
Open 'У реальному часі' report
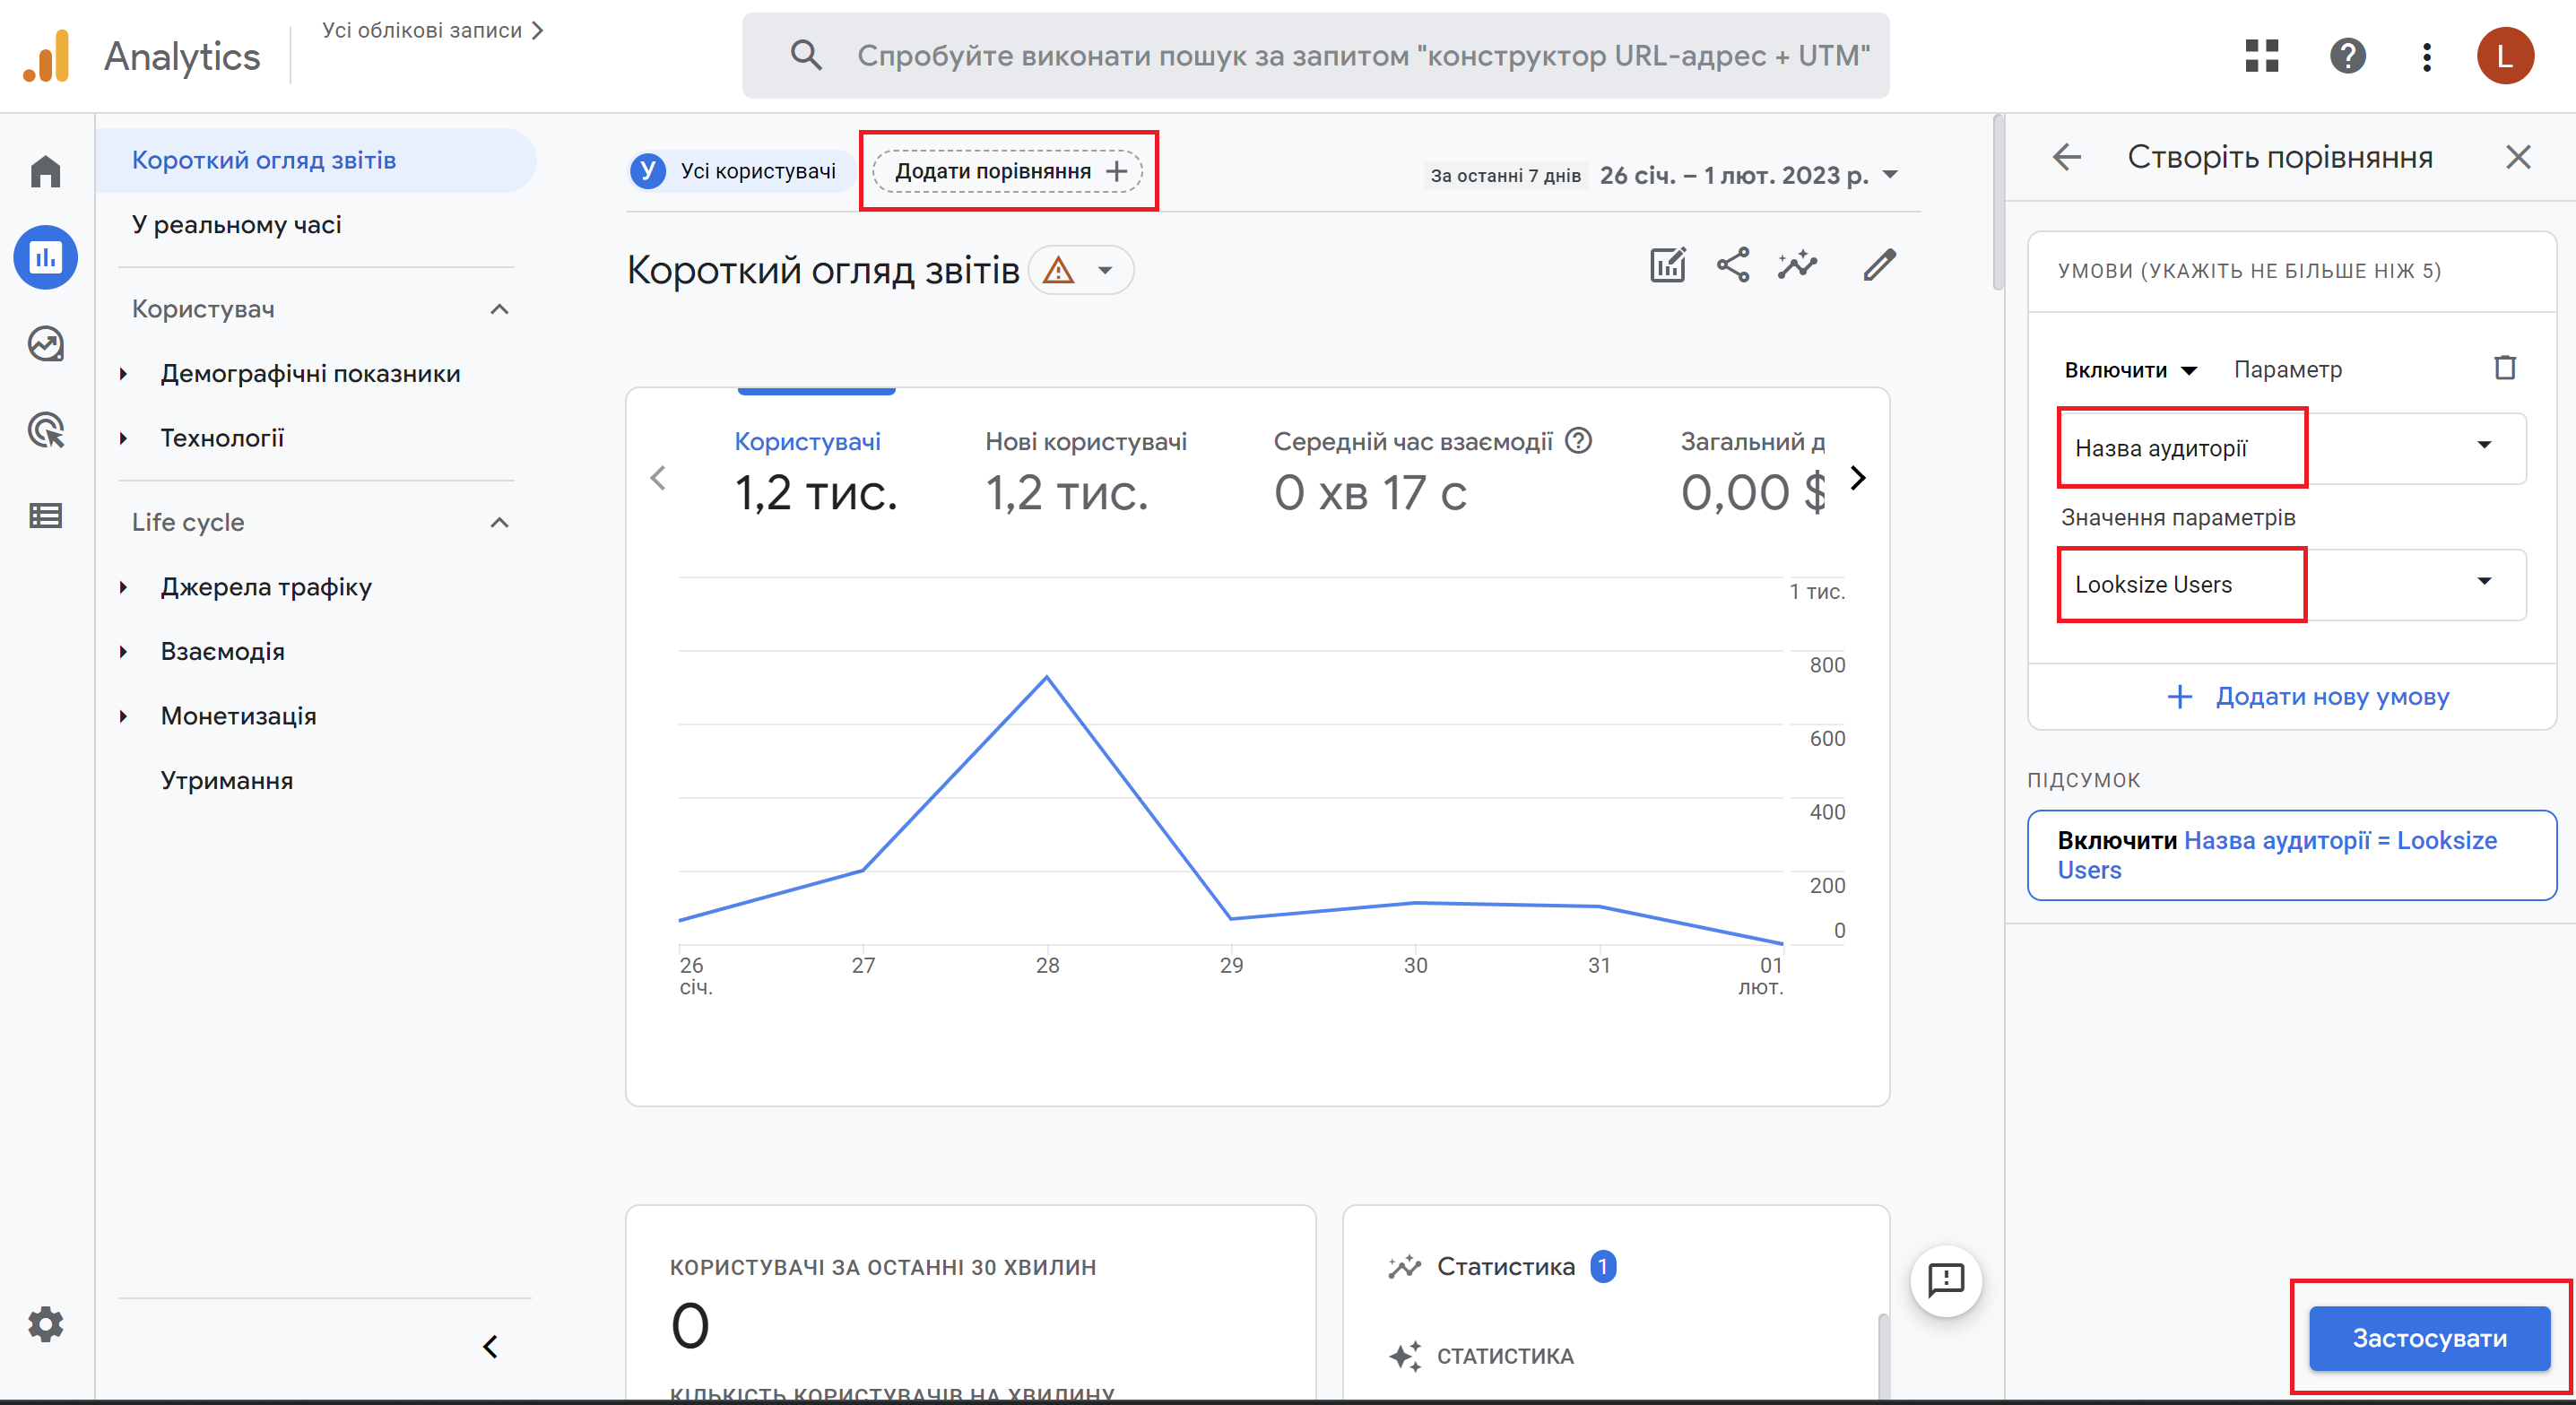pyautogui.click(x=236, y=224)
